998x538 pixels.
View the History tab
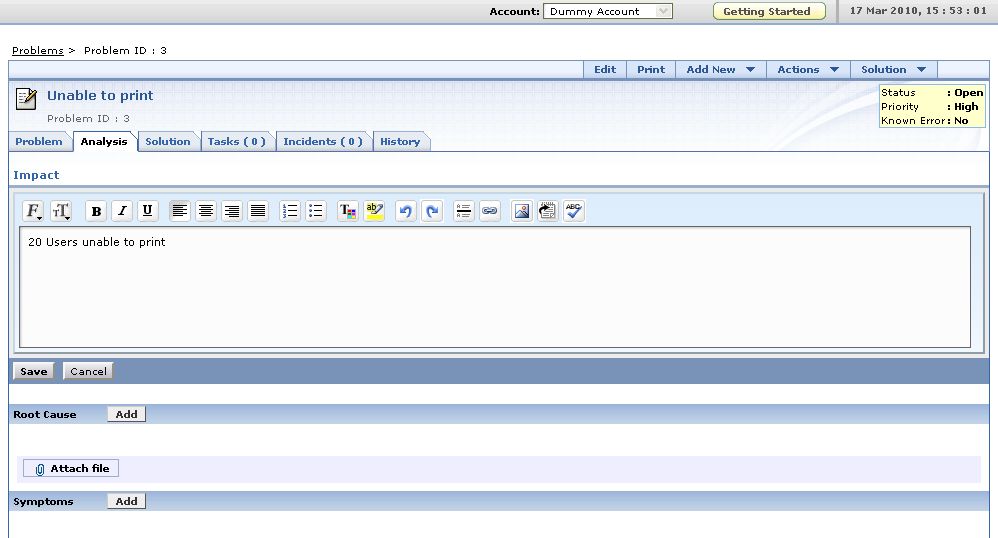click(x=400, y=141)
